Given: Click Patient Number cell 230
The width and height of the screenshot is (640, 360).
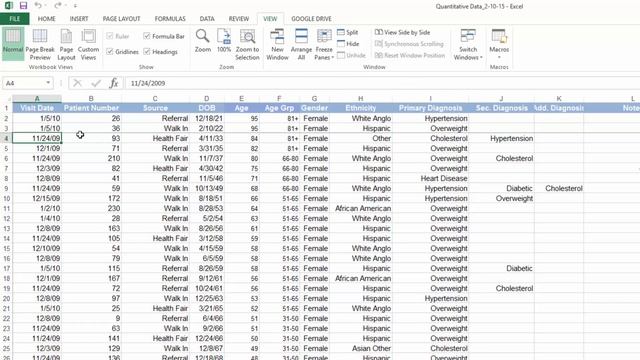Looking at the screenshot, I should (91, 209).
